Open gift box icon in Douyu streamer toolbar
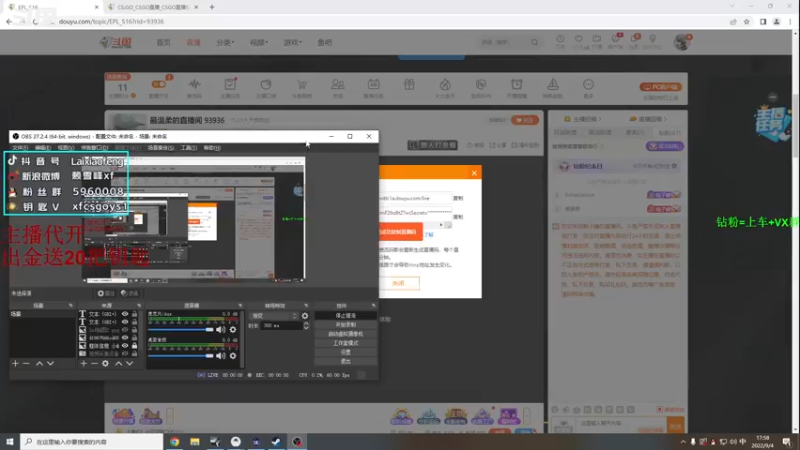The width and height of the screenshot is (800, 450). 409,85
